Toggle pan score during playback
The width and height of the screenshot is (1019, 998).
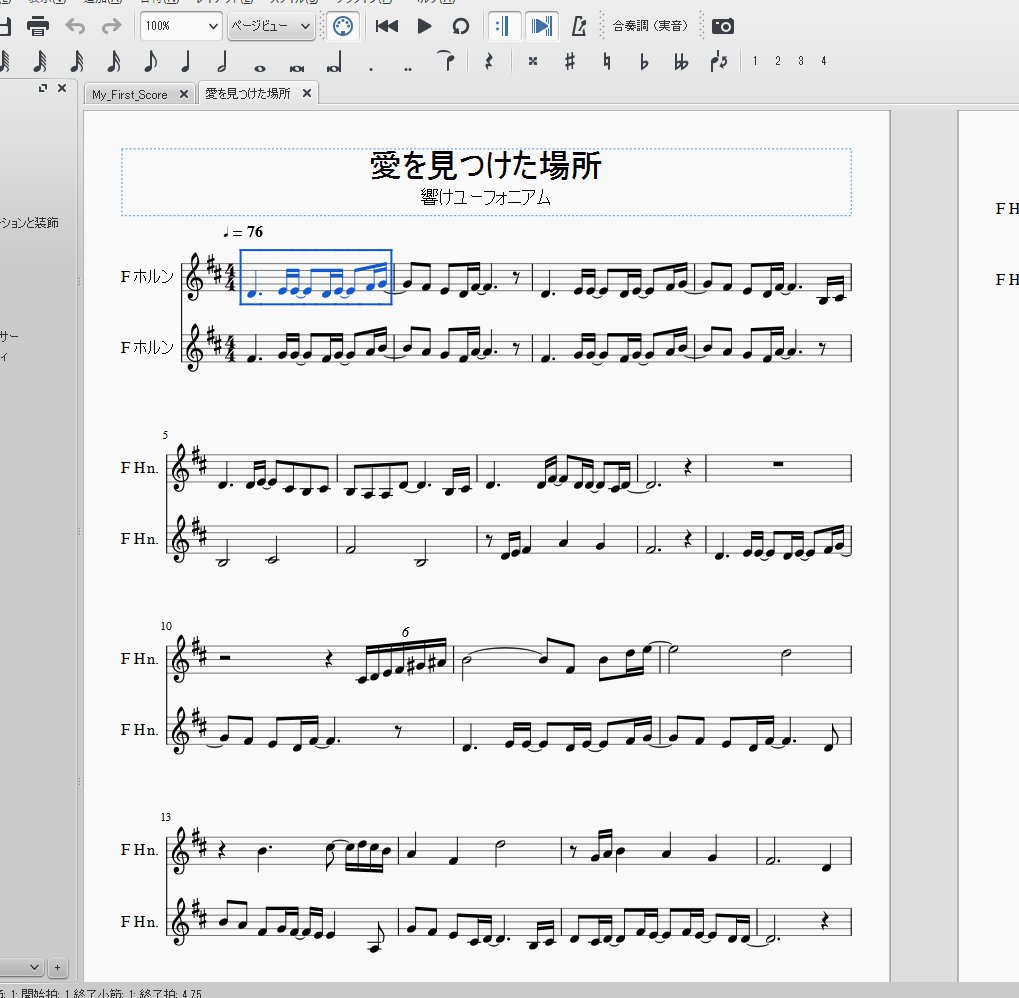click(541, 26)
